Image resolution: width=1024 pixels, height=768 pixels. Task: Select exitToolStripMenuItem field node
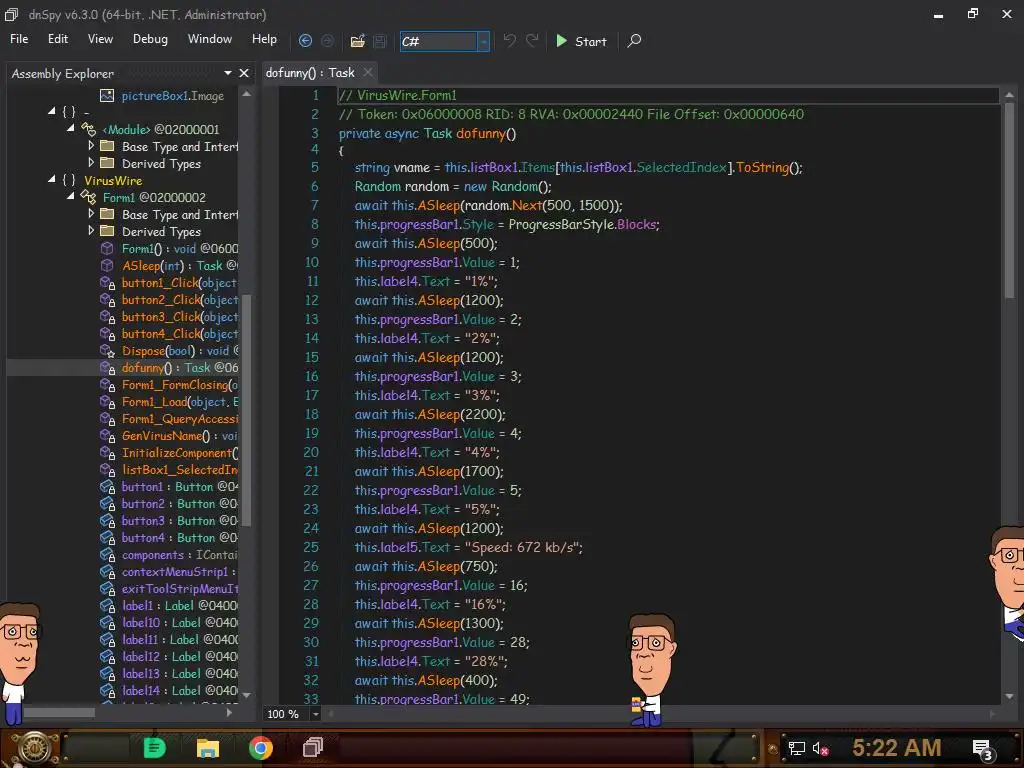point(180,588)
